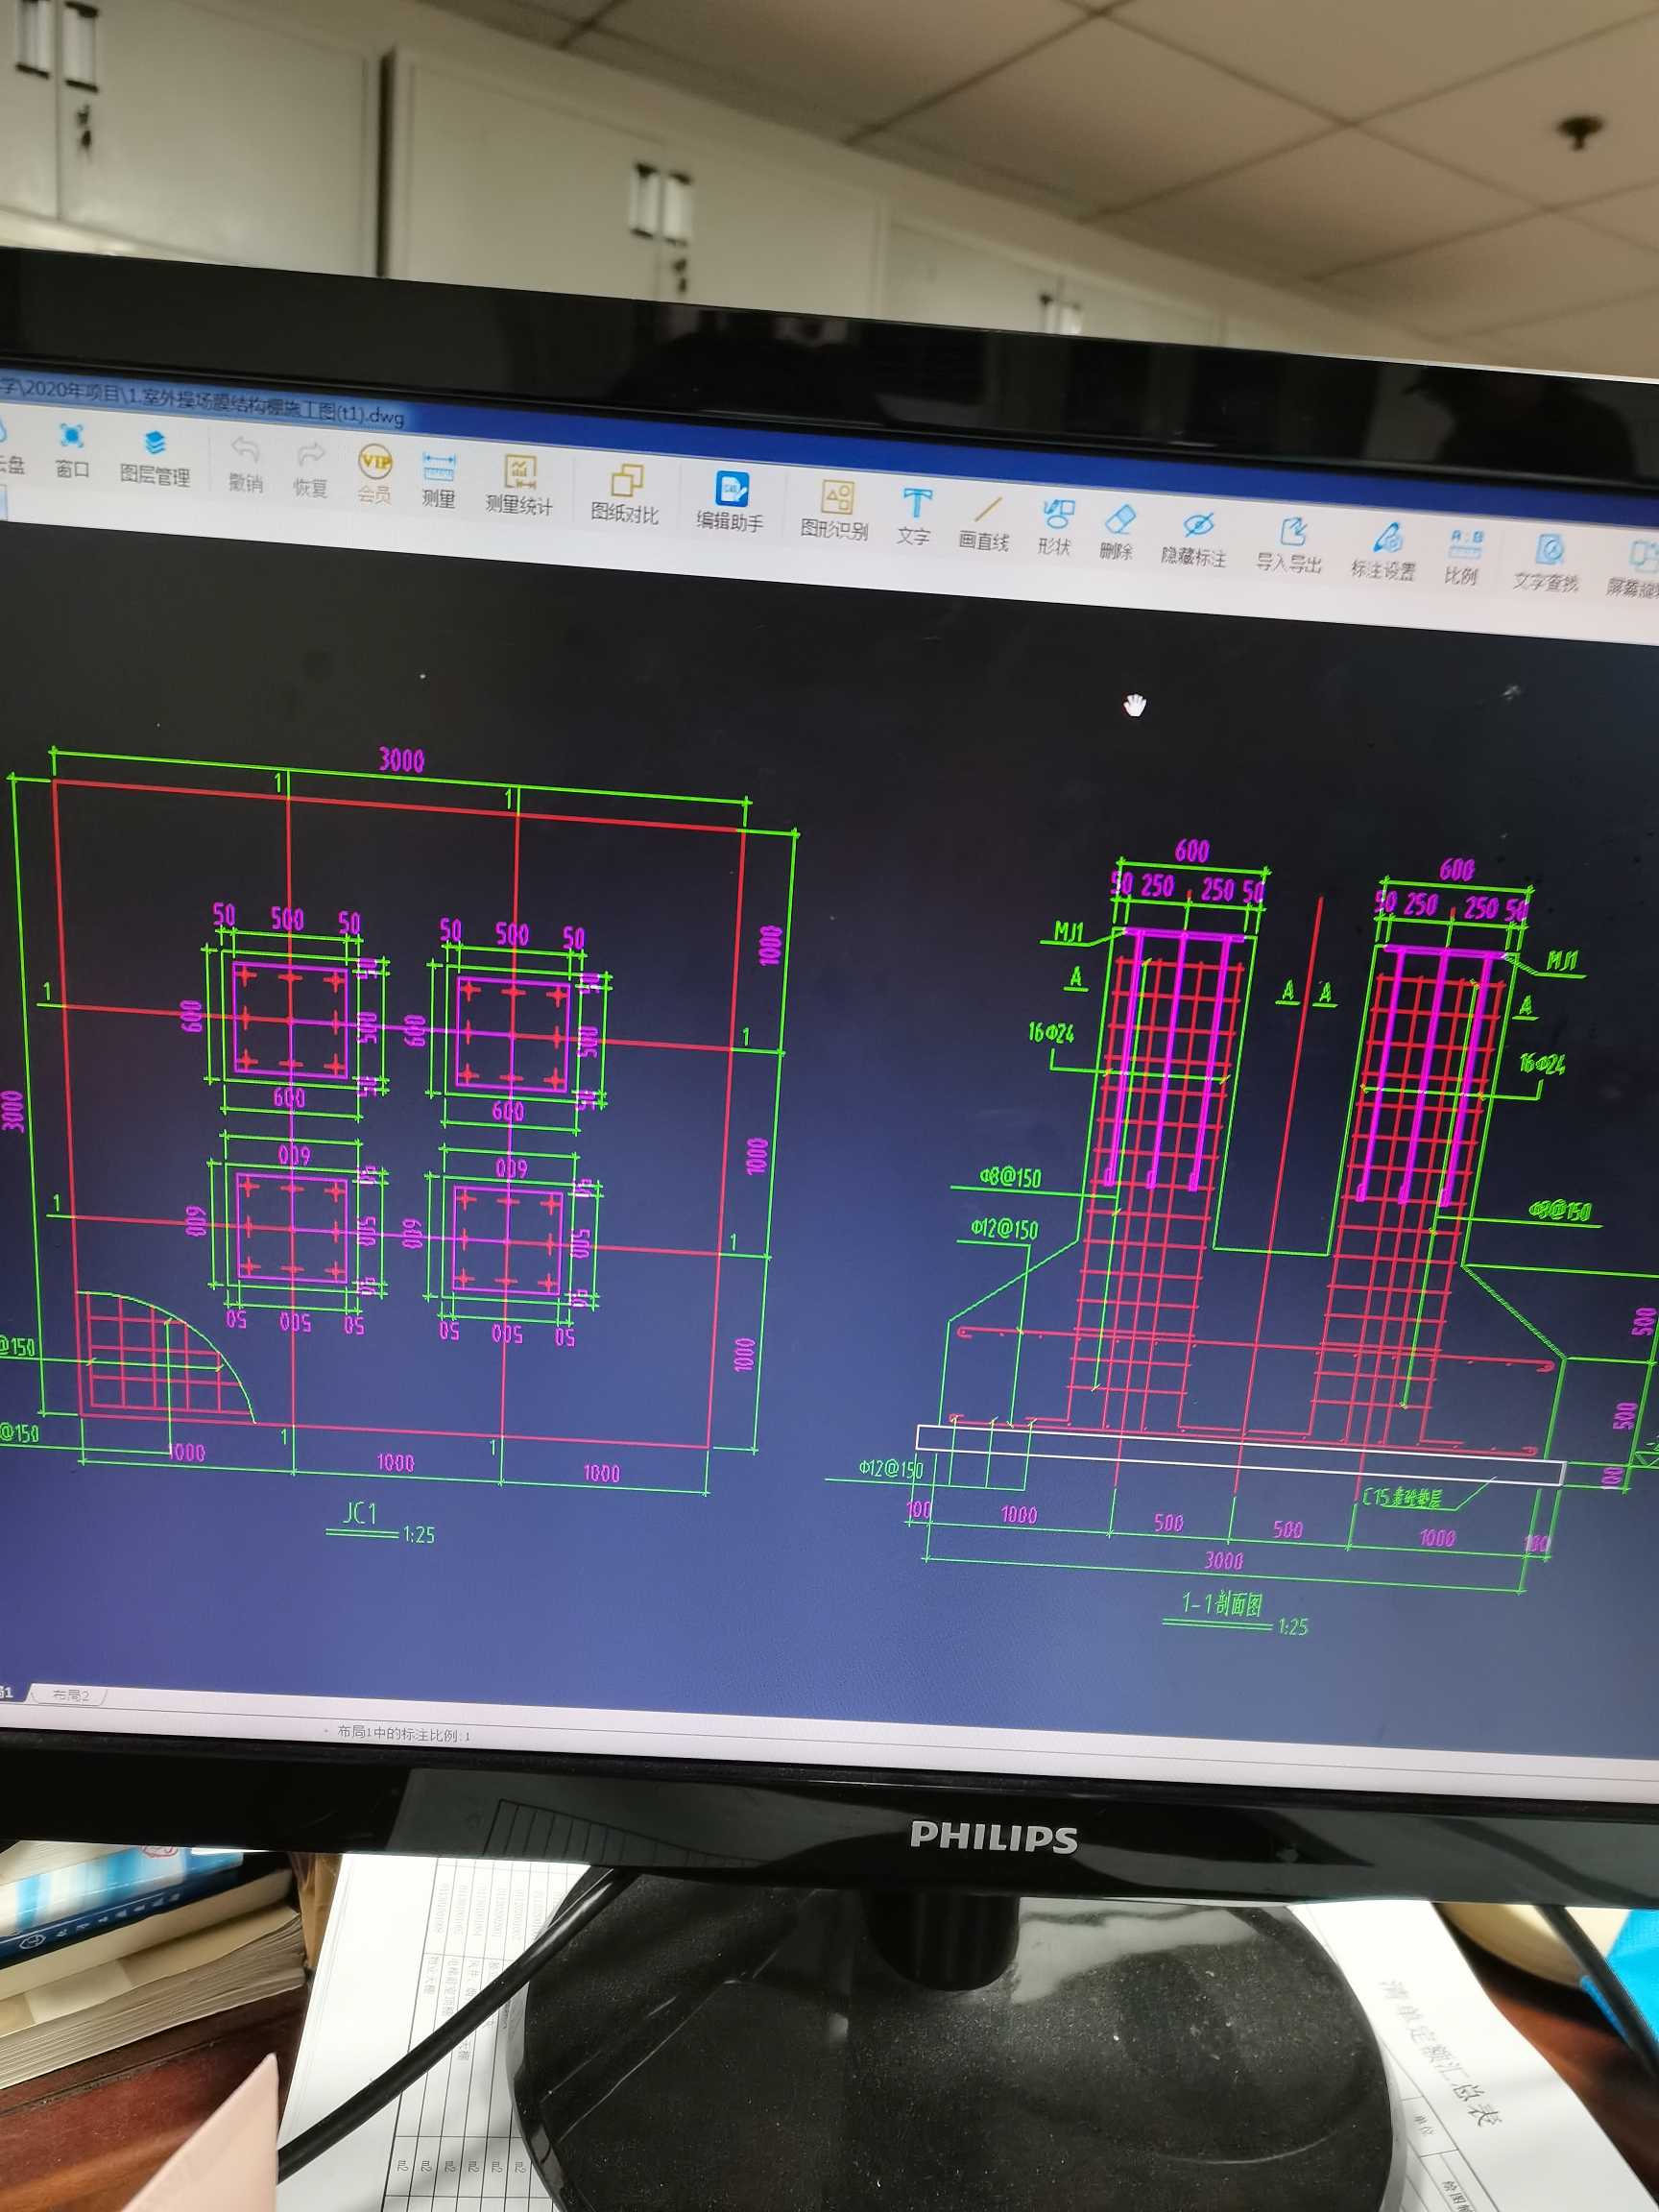The height and width of the screenshot is (2212, 1659).
Task: Click the top 3000 dimension on JC1 plan
Action: coord(401,760)
